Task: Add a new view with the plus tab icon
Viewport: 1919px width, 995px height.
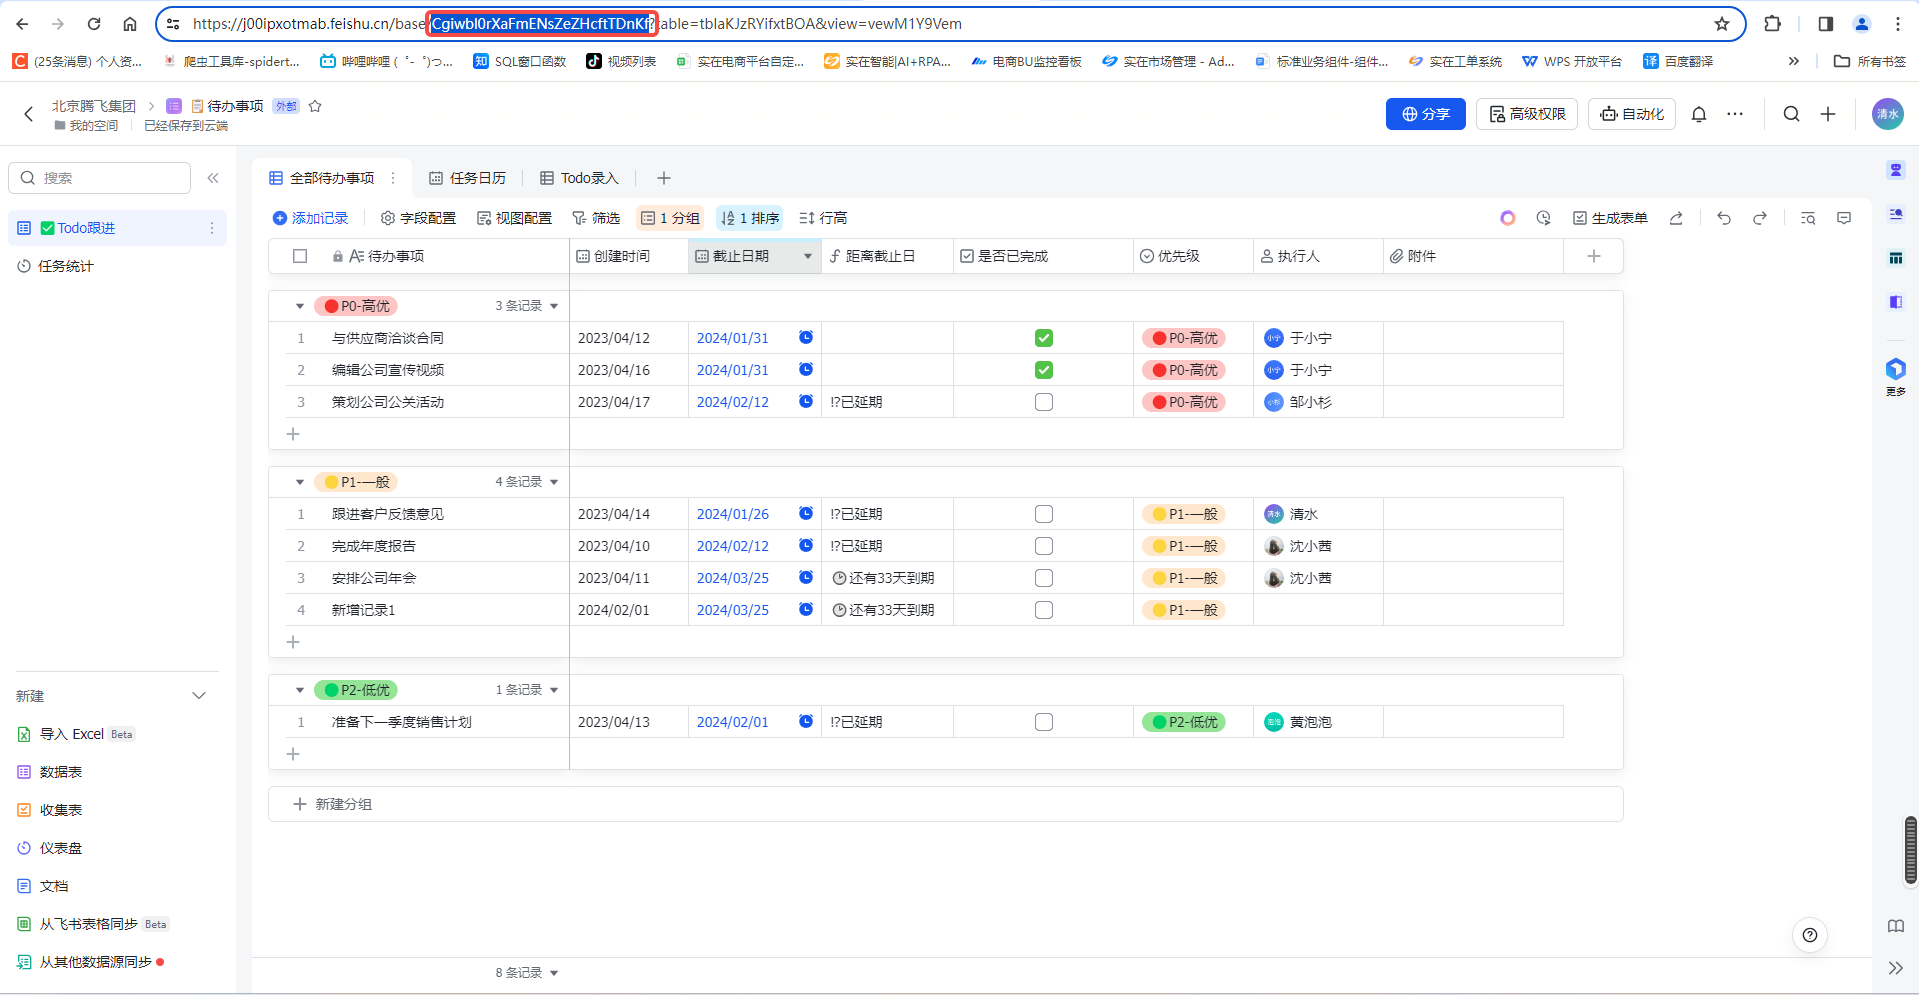Action: click(663, 178)
